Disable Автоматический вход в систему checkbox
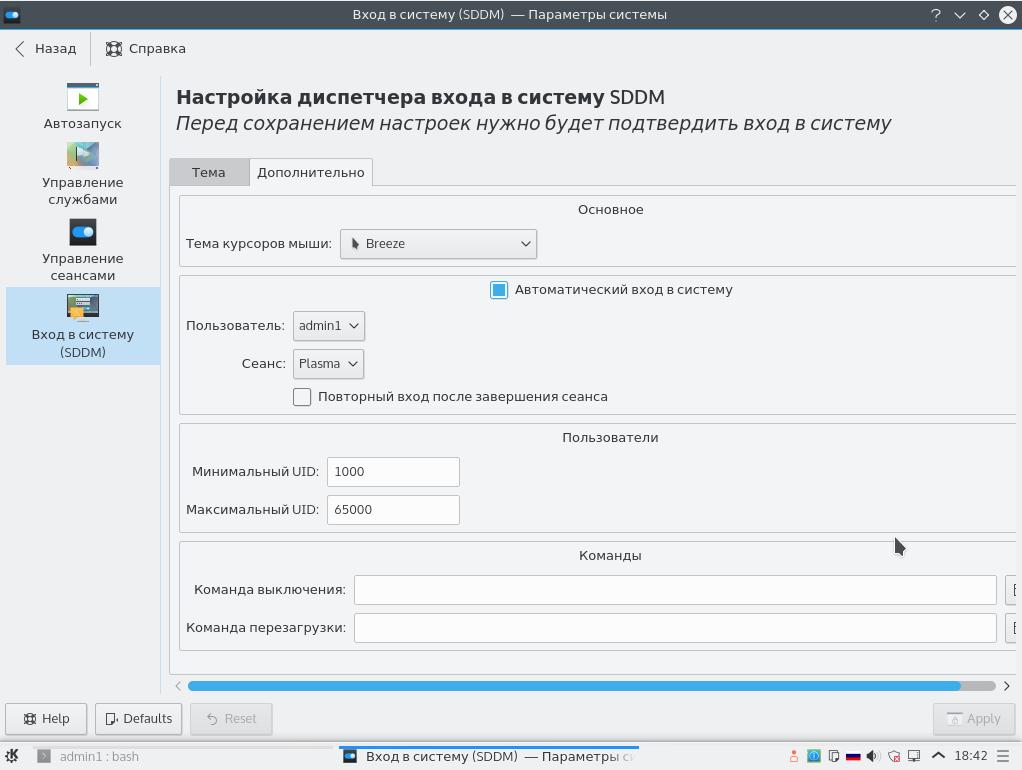This screenshot has width=1022, height=770. (x=499, y=290)
